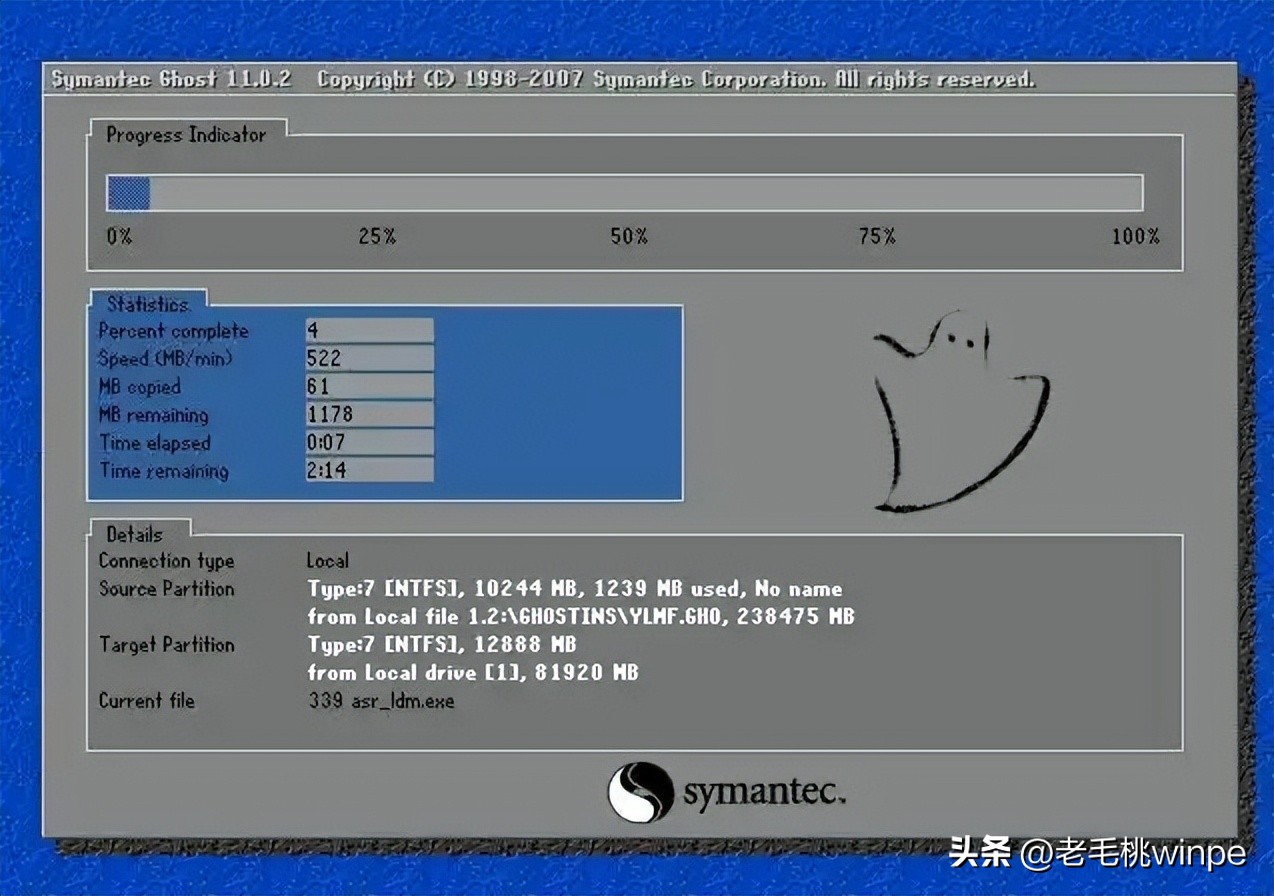Click the 'from Local drive [1], 81920 MB' line
Viewport: 1274px width, 896px height.
click(x=473, y=673)
